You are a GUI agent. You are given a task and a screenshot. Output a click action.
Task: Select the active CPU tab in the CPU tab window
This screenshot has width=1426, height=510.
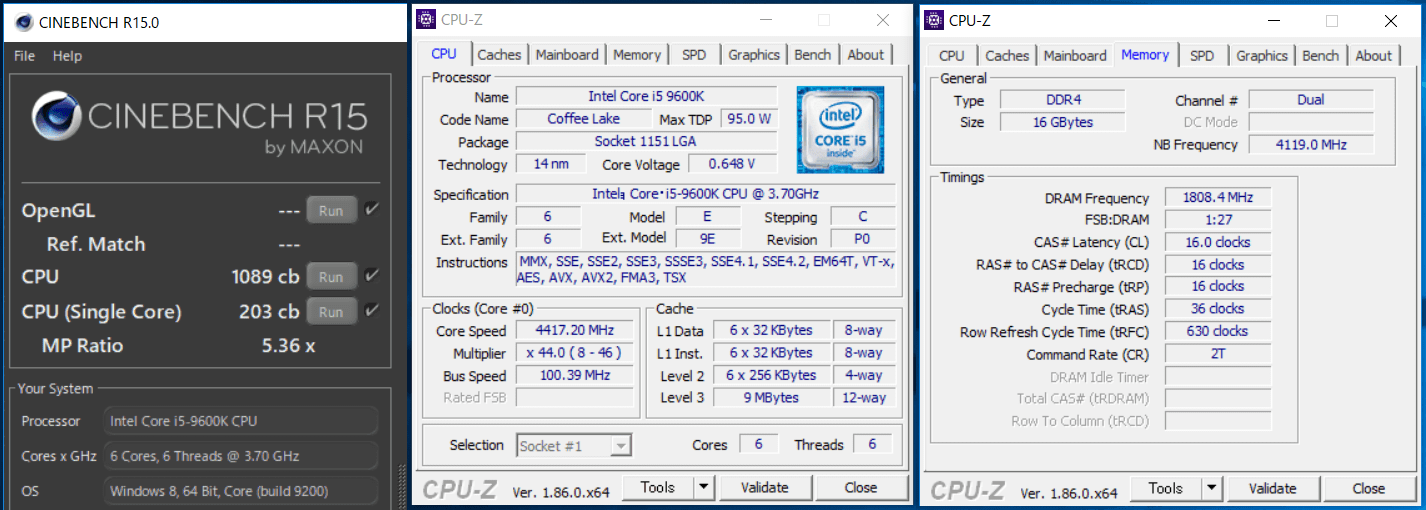coord(444,54)
